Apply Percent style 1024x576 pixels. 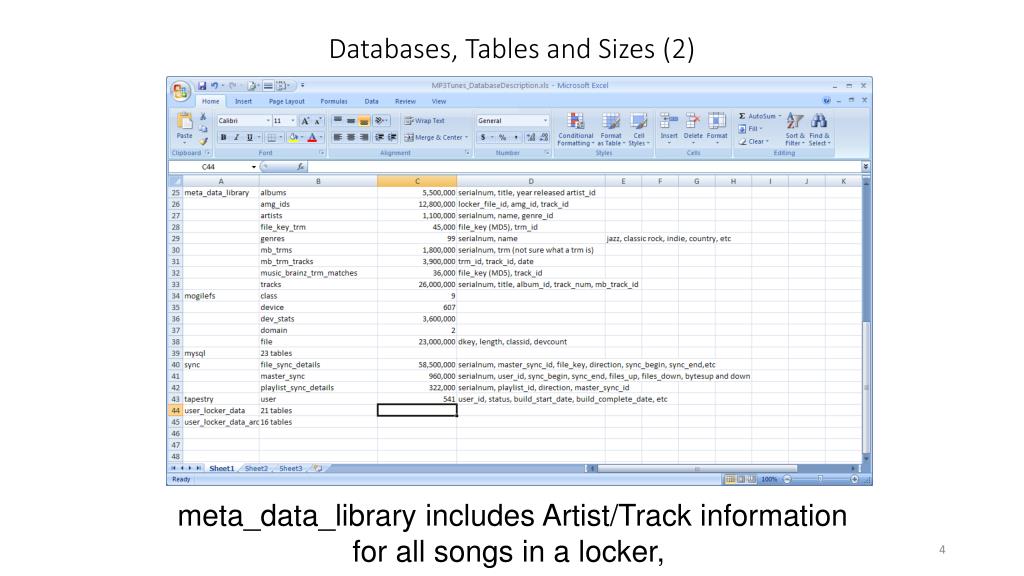coord(502,137)
